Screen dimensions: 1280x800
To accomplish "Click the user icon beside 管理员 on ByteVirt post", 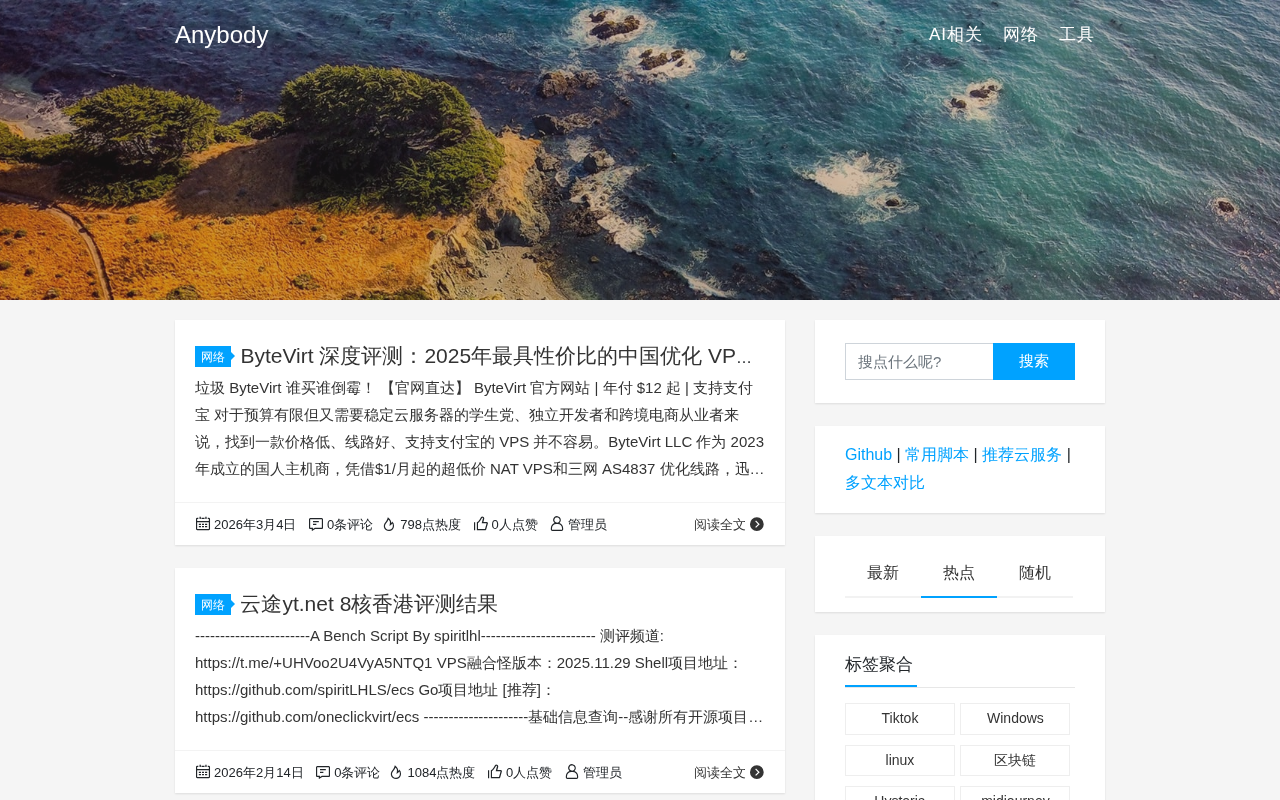I will click(x=557, y=523).
